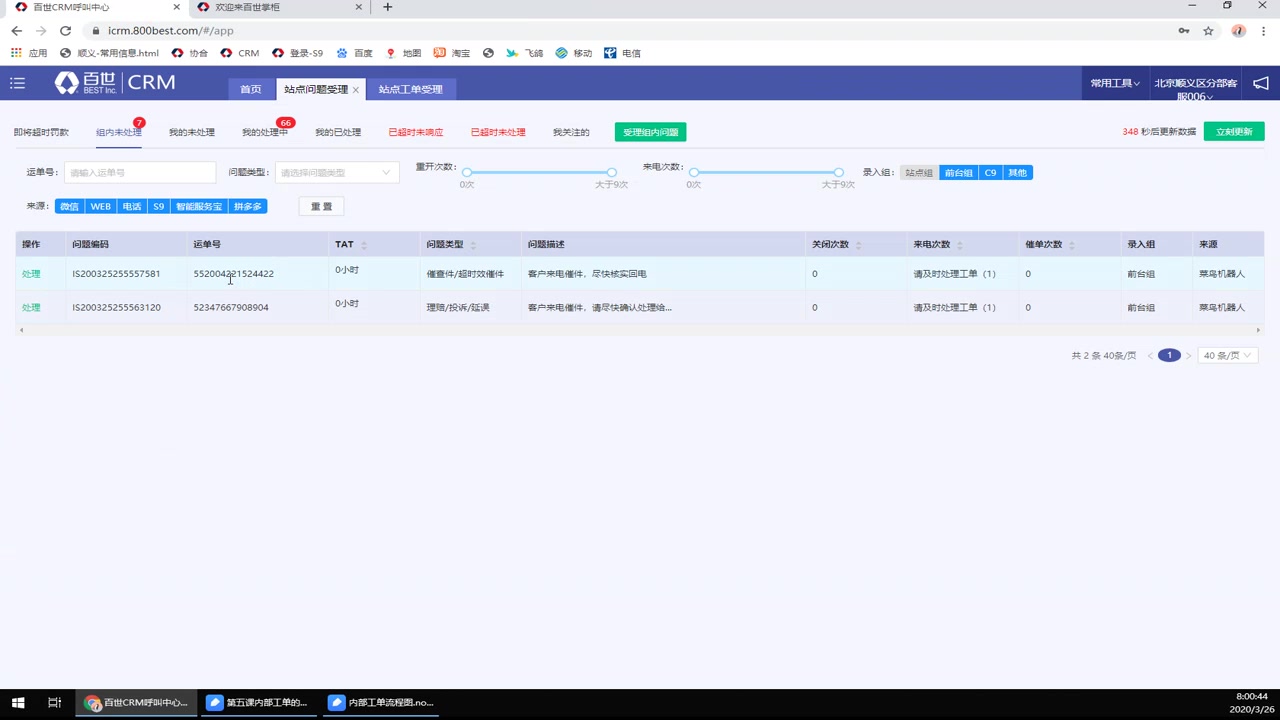Toggle the 拼多多 source filter
Viewport: 1280px width, 720px height.
pos(247,206)
